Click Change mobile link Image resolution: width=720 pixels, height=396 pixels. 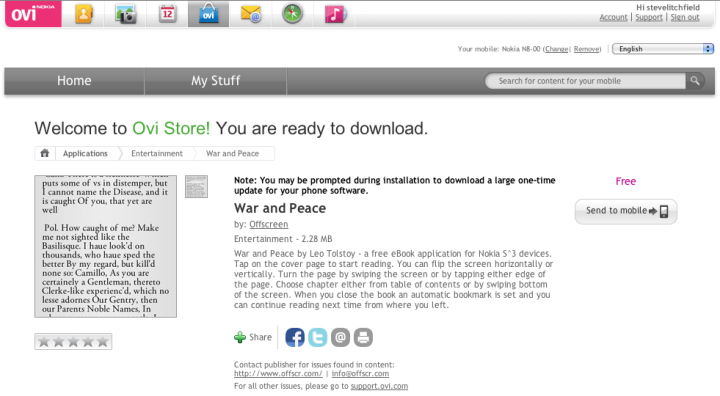click(557, 49)
